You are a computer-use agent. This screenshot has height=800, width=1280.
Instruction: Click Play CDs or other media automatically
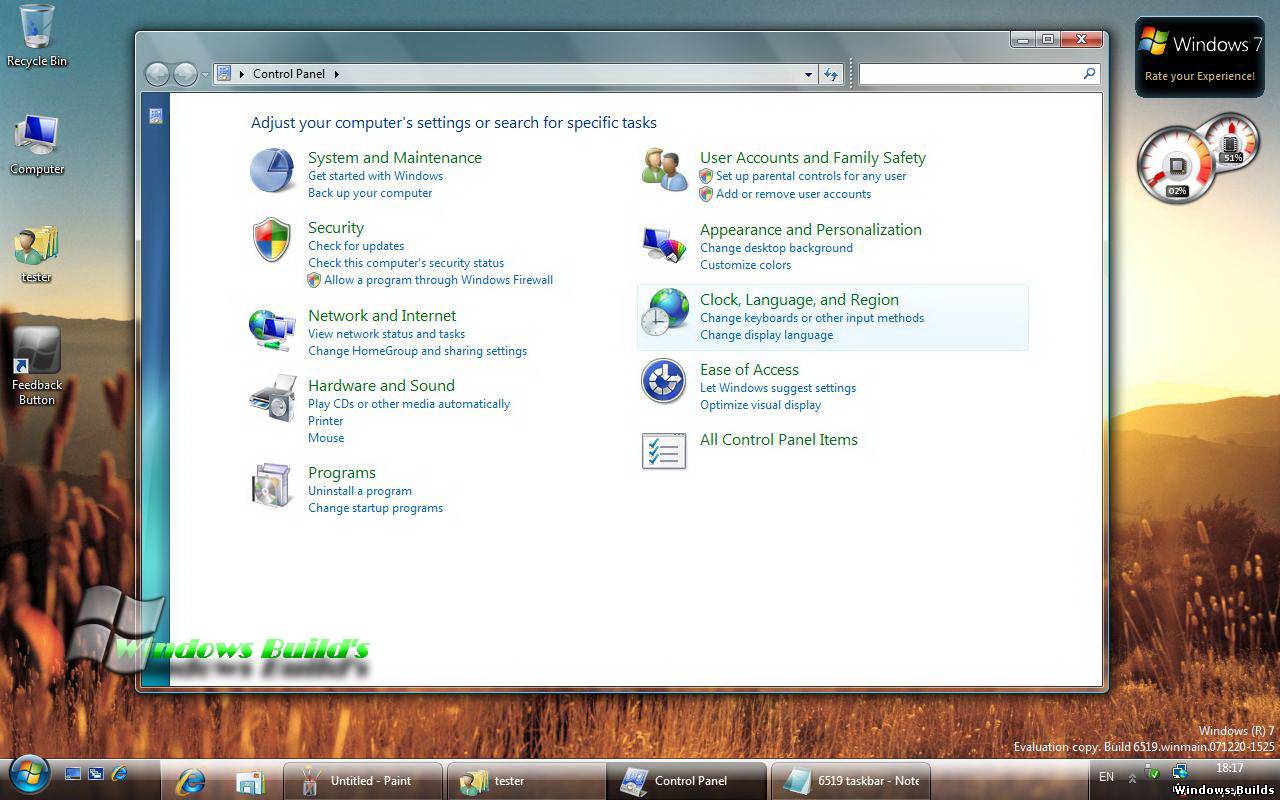coord(409,404)
